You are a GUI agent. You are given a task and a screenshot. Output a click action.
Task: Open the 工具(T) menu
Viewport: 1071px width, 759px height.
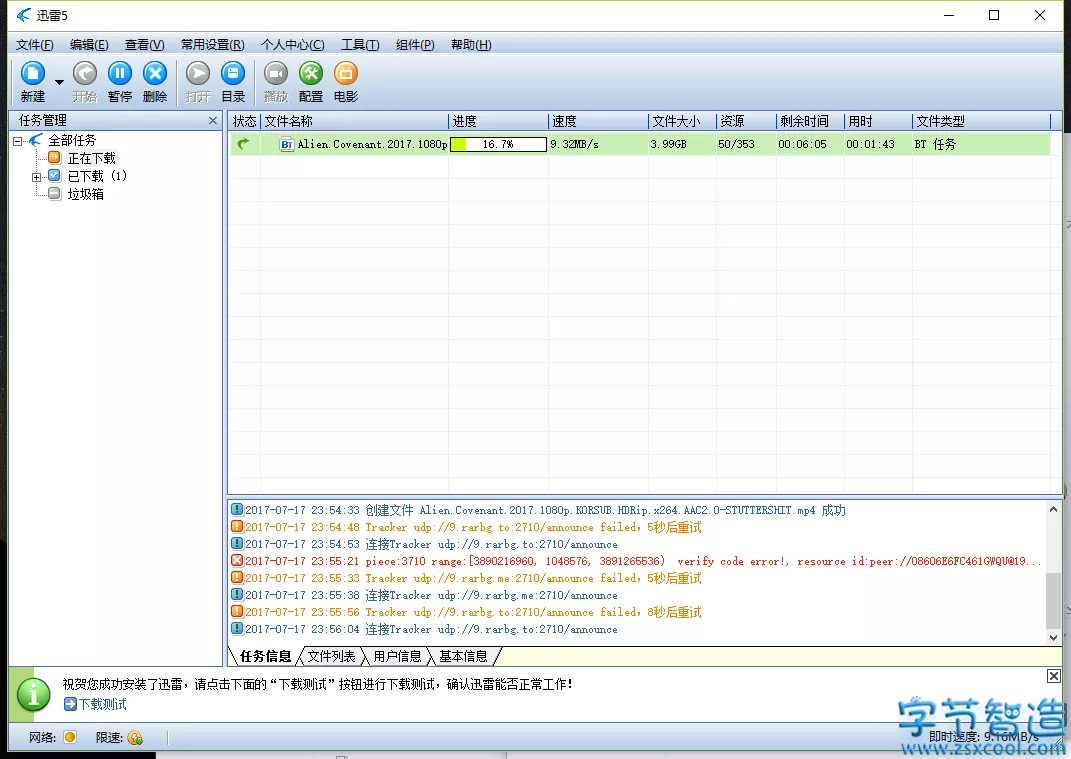pyautogui.click(x=360, y=45)
